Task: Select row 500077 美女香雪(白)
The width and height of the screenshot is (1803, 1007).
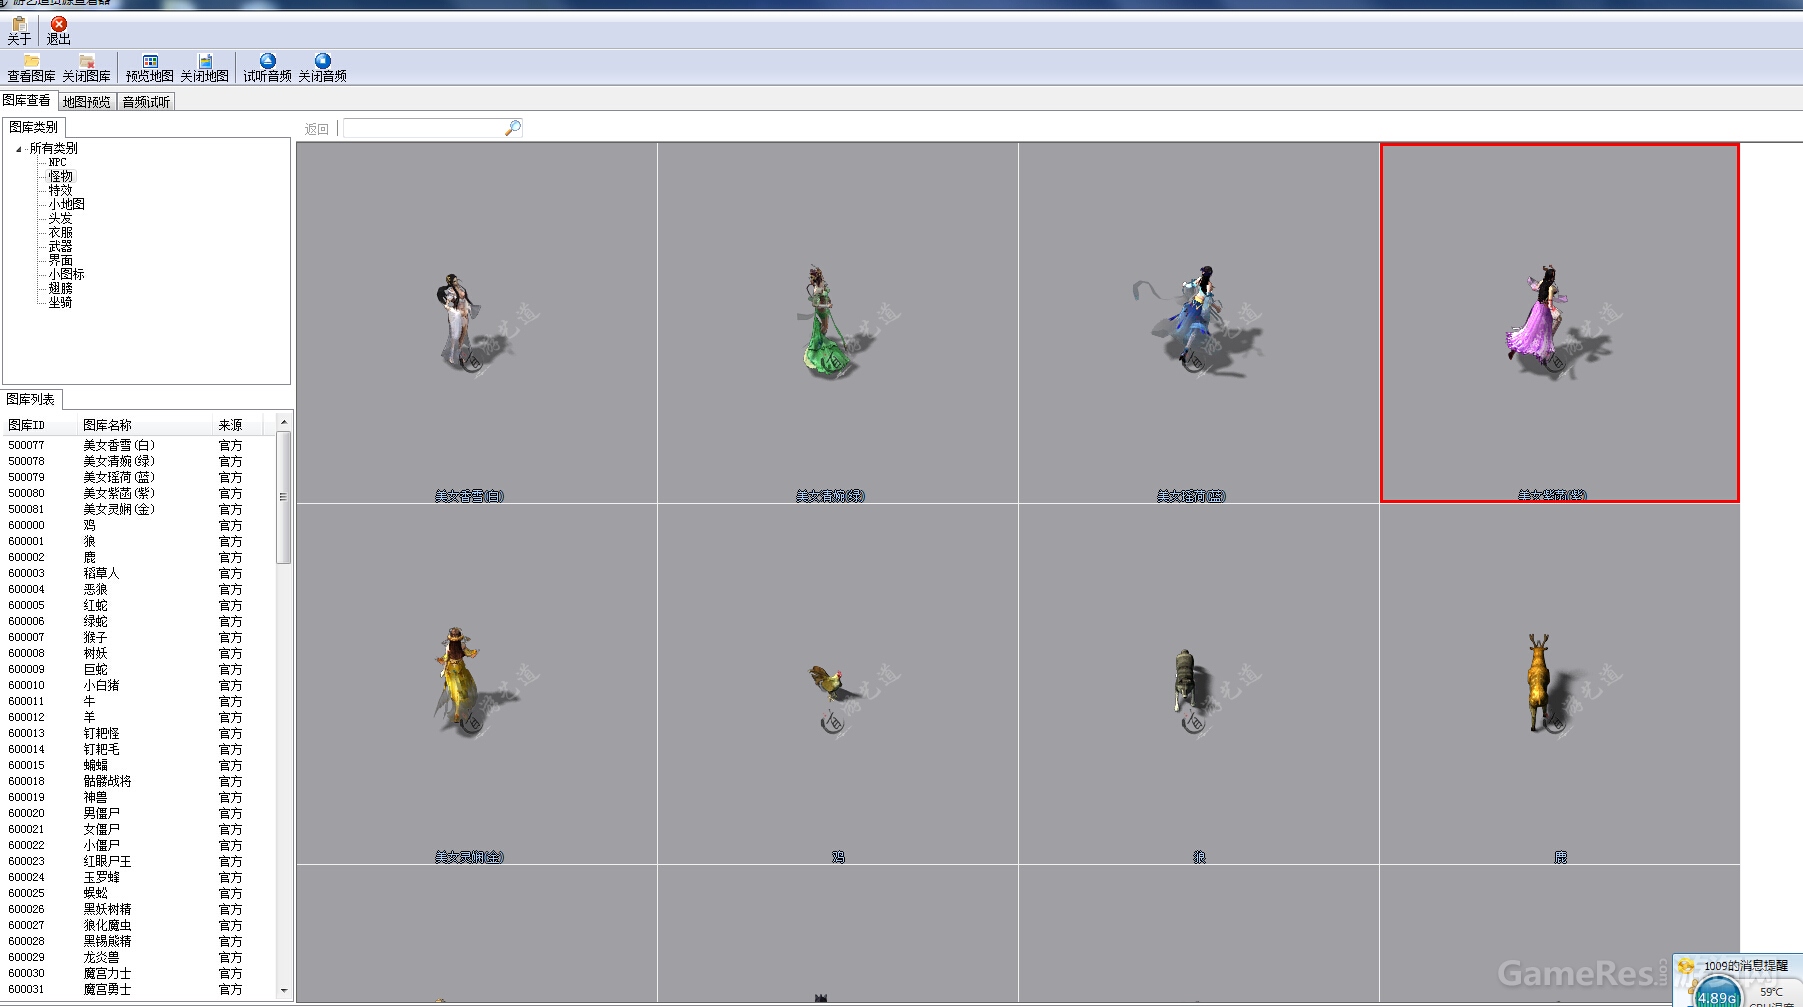Action: (x=138, y=445)
